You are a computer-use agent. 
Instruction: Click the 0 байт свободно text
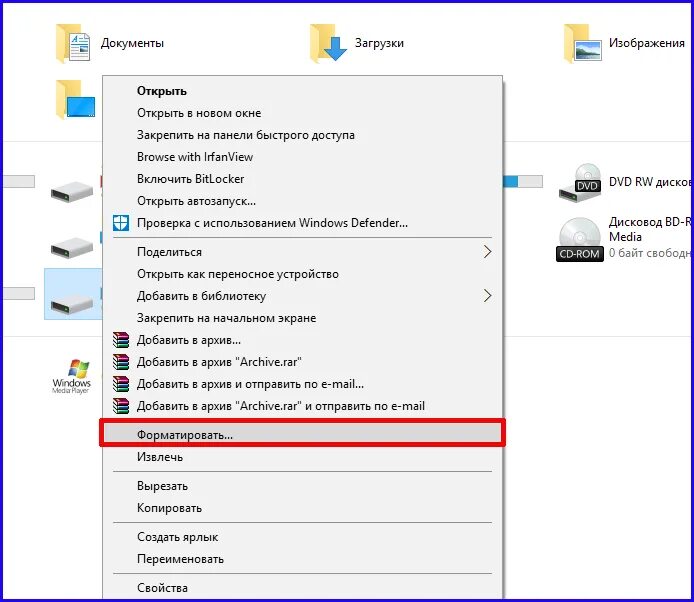coord(651,253)
